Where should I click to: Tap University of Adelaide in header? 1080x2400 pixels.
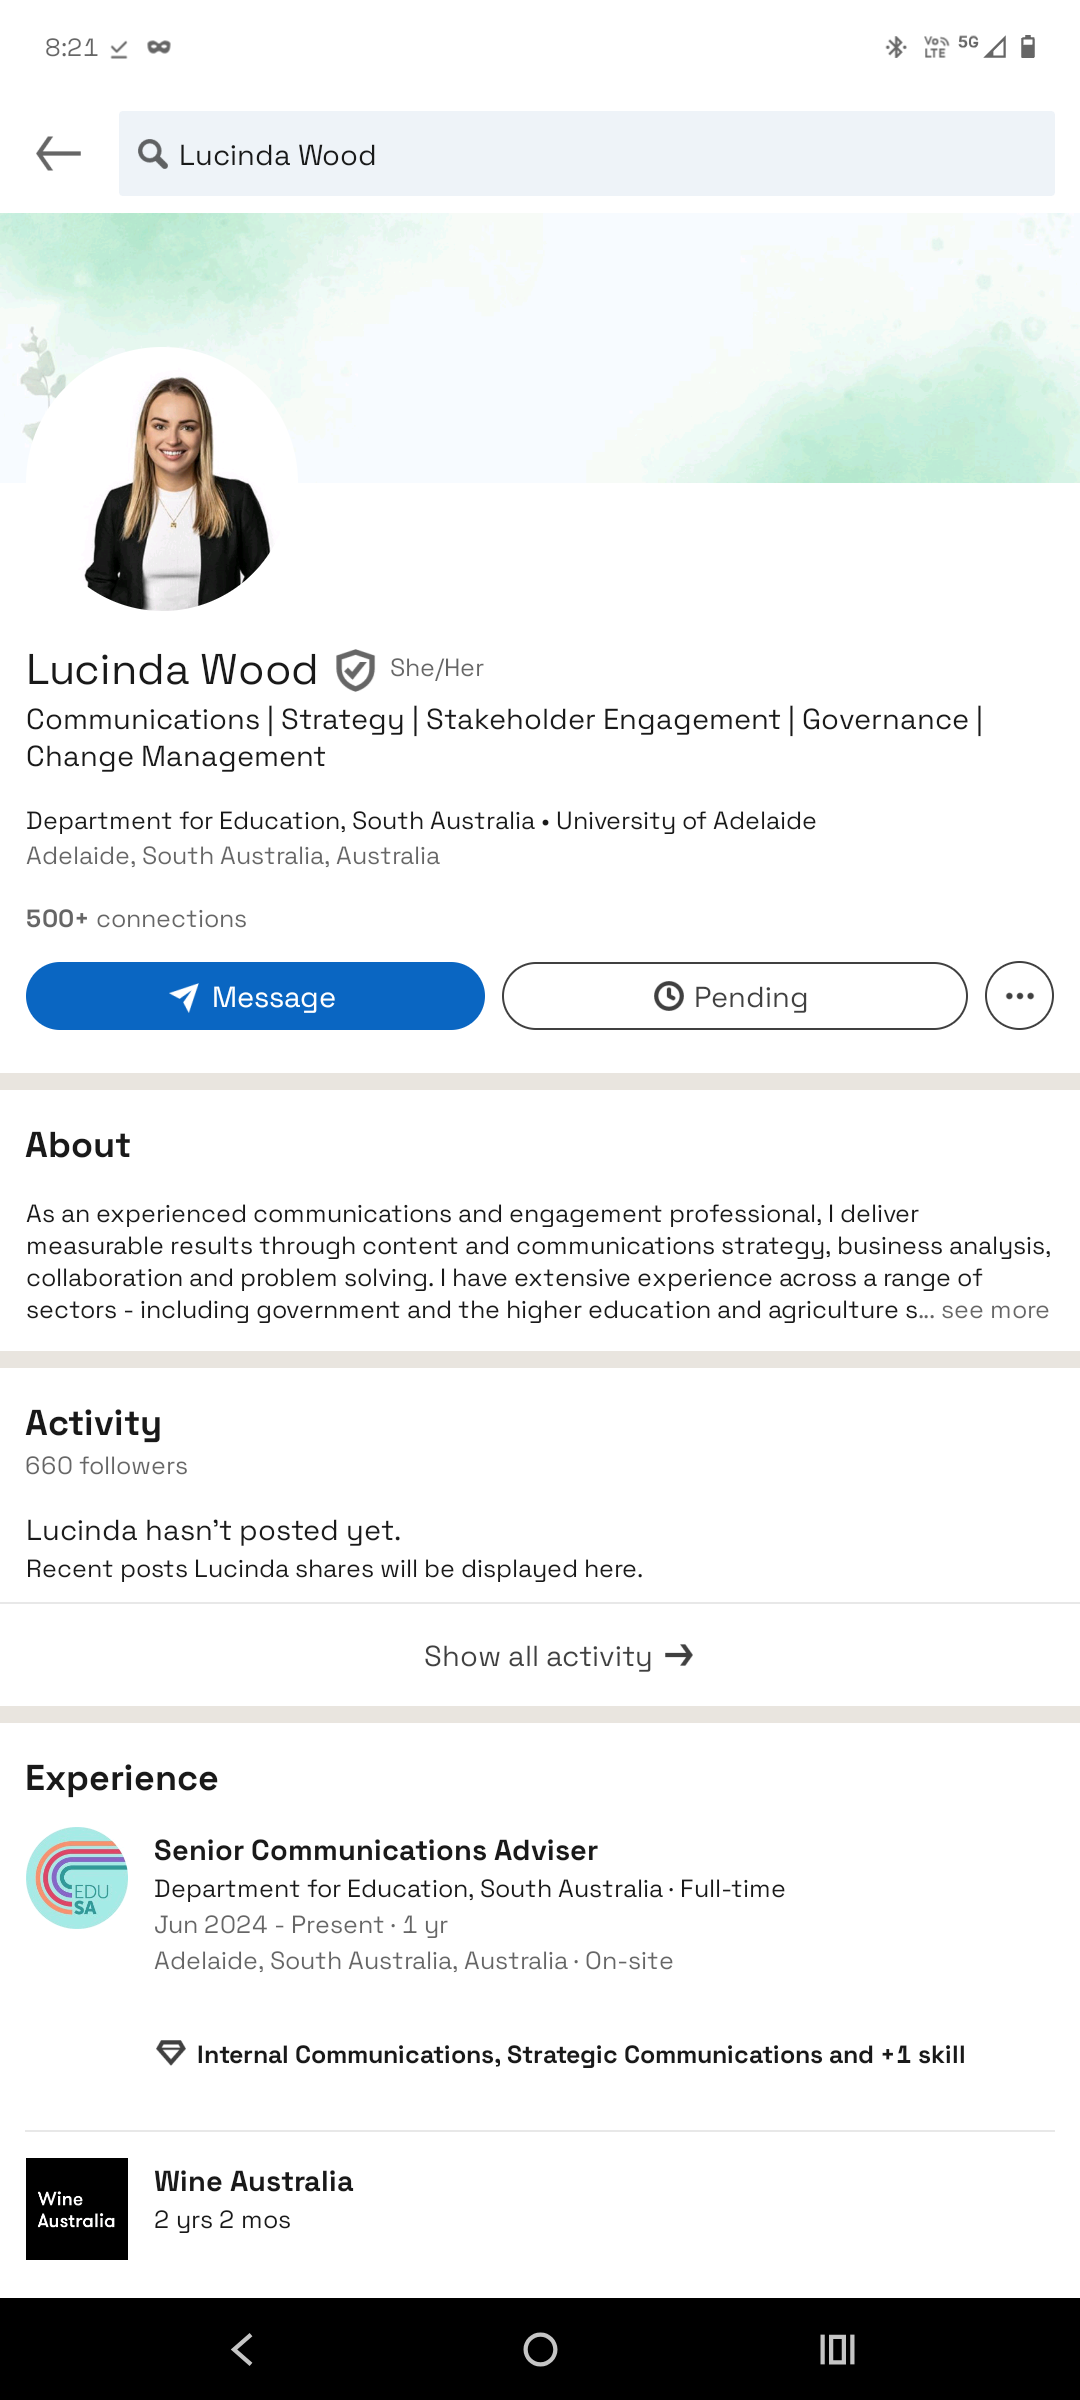coord(686,821)
